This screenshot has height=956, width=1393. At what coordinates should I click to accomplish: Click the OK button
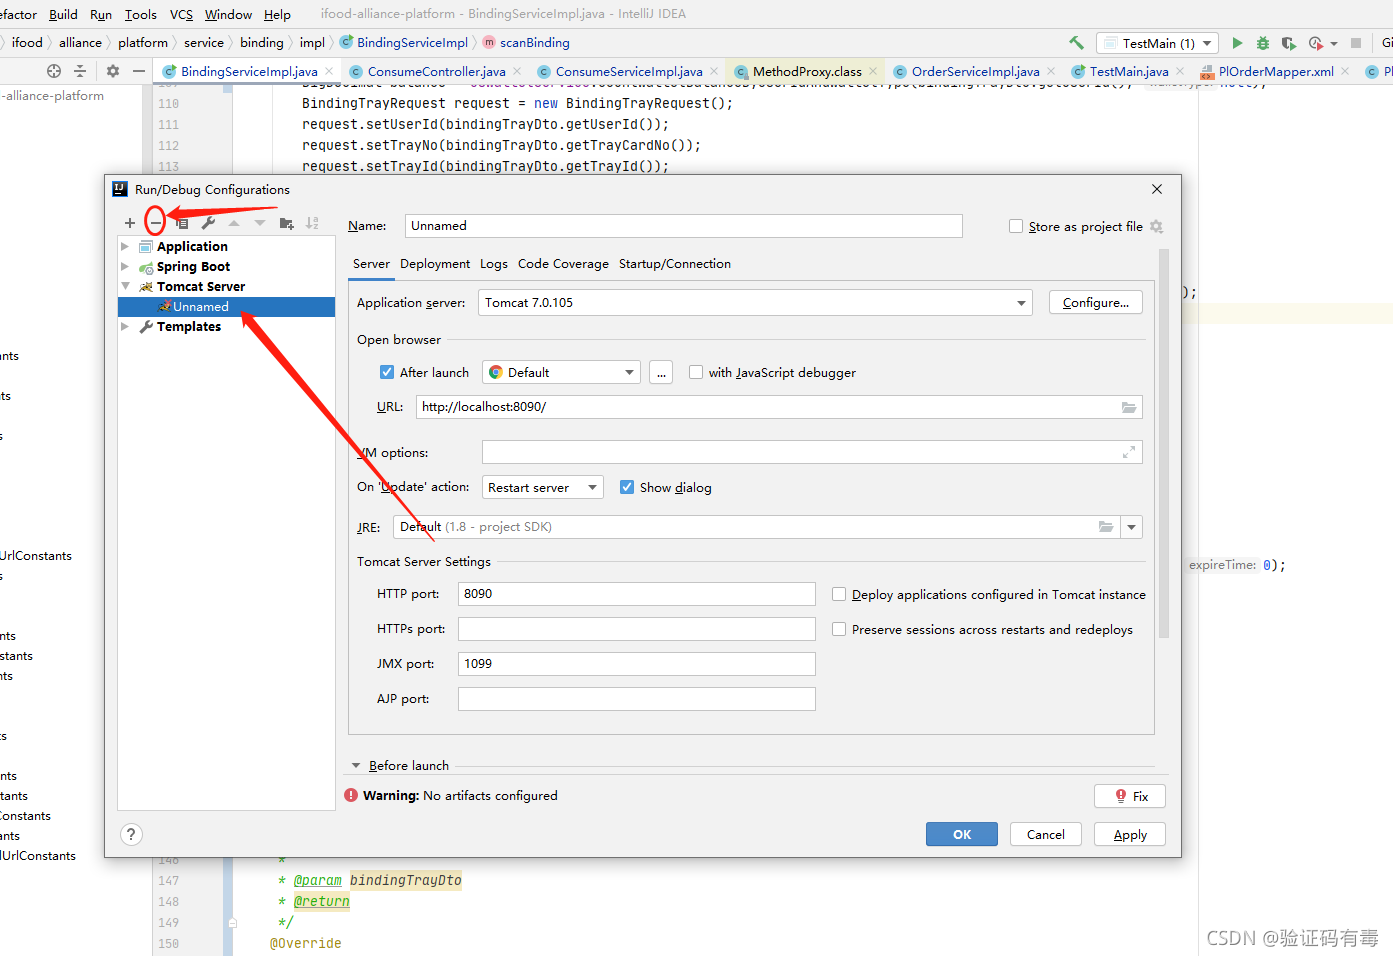[x=962, y=834]
